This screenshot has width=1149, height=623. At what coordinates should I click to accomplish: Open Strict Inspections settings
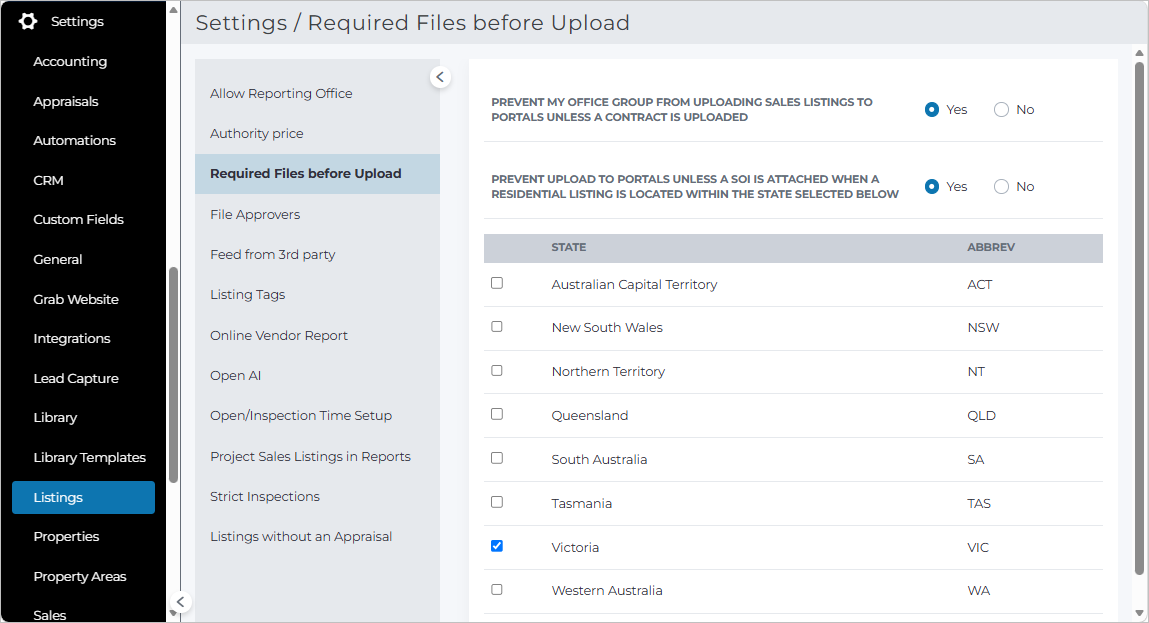(265, 496)
